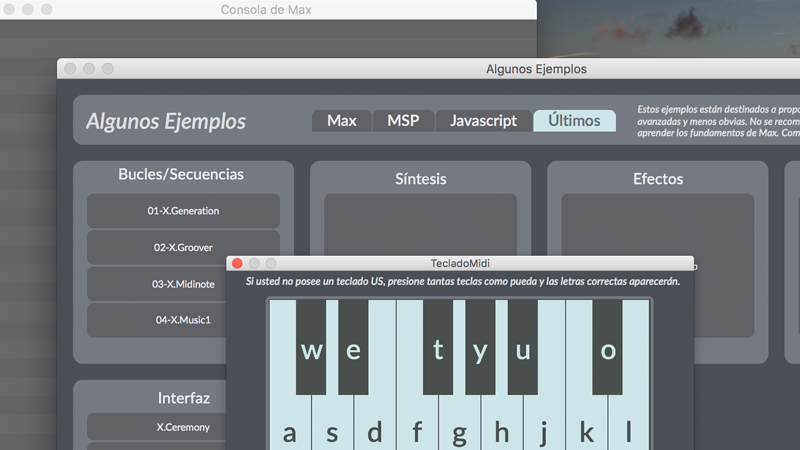Open the 03-X.Midinote example
The height and width of the screenshot is (450, 800).
pyautogui.click(x=183, y=284)
